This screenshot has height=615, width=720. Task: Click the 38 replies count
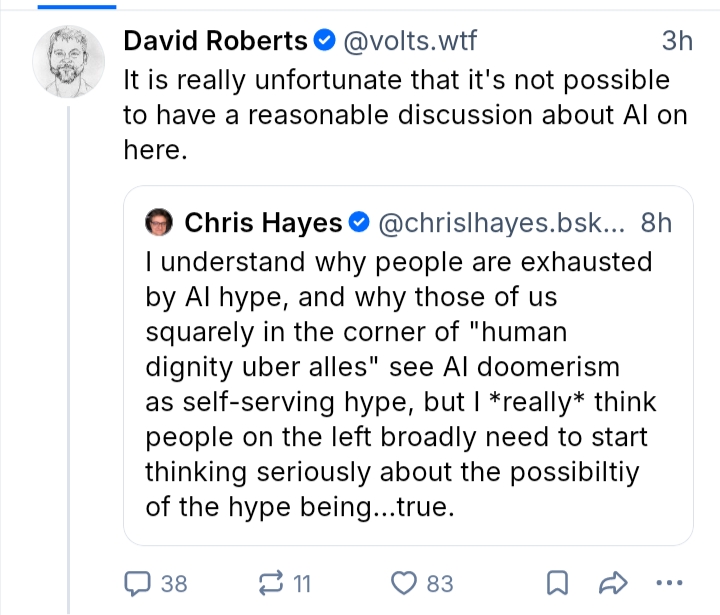[x=174, y=583]
